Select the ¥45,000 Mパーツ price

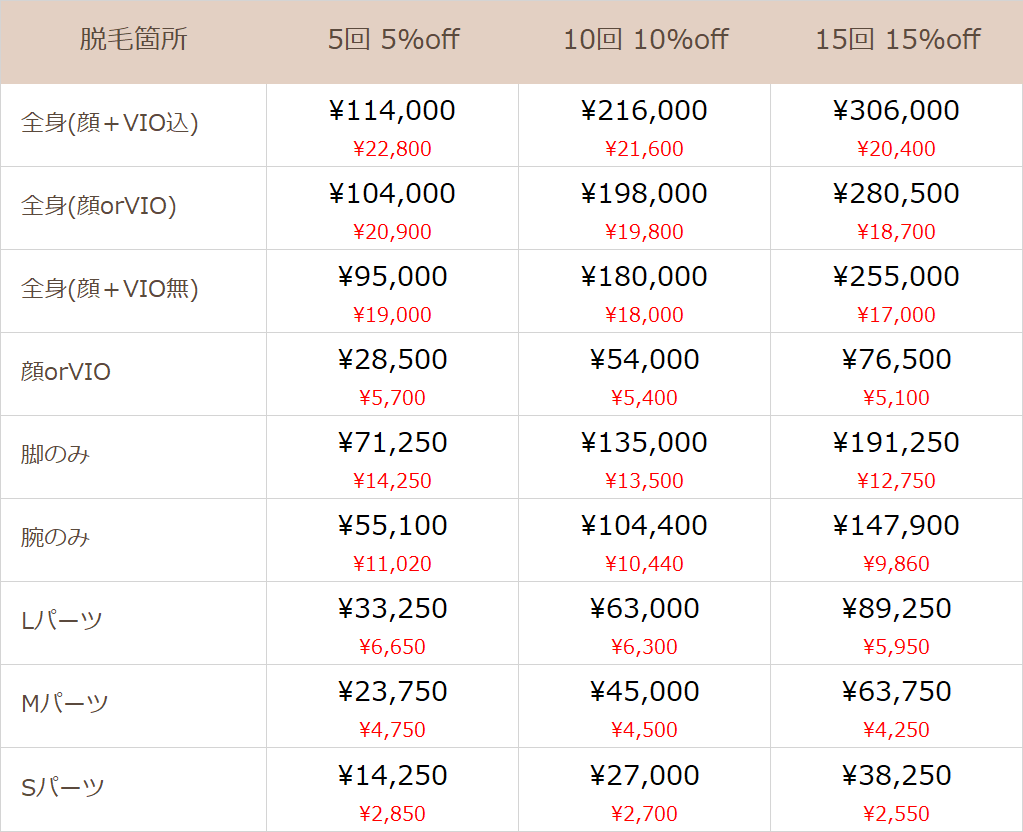coord(644,691)
